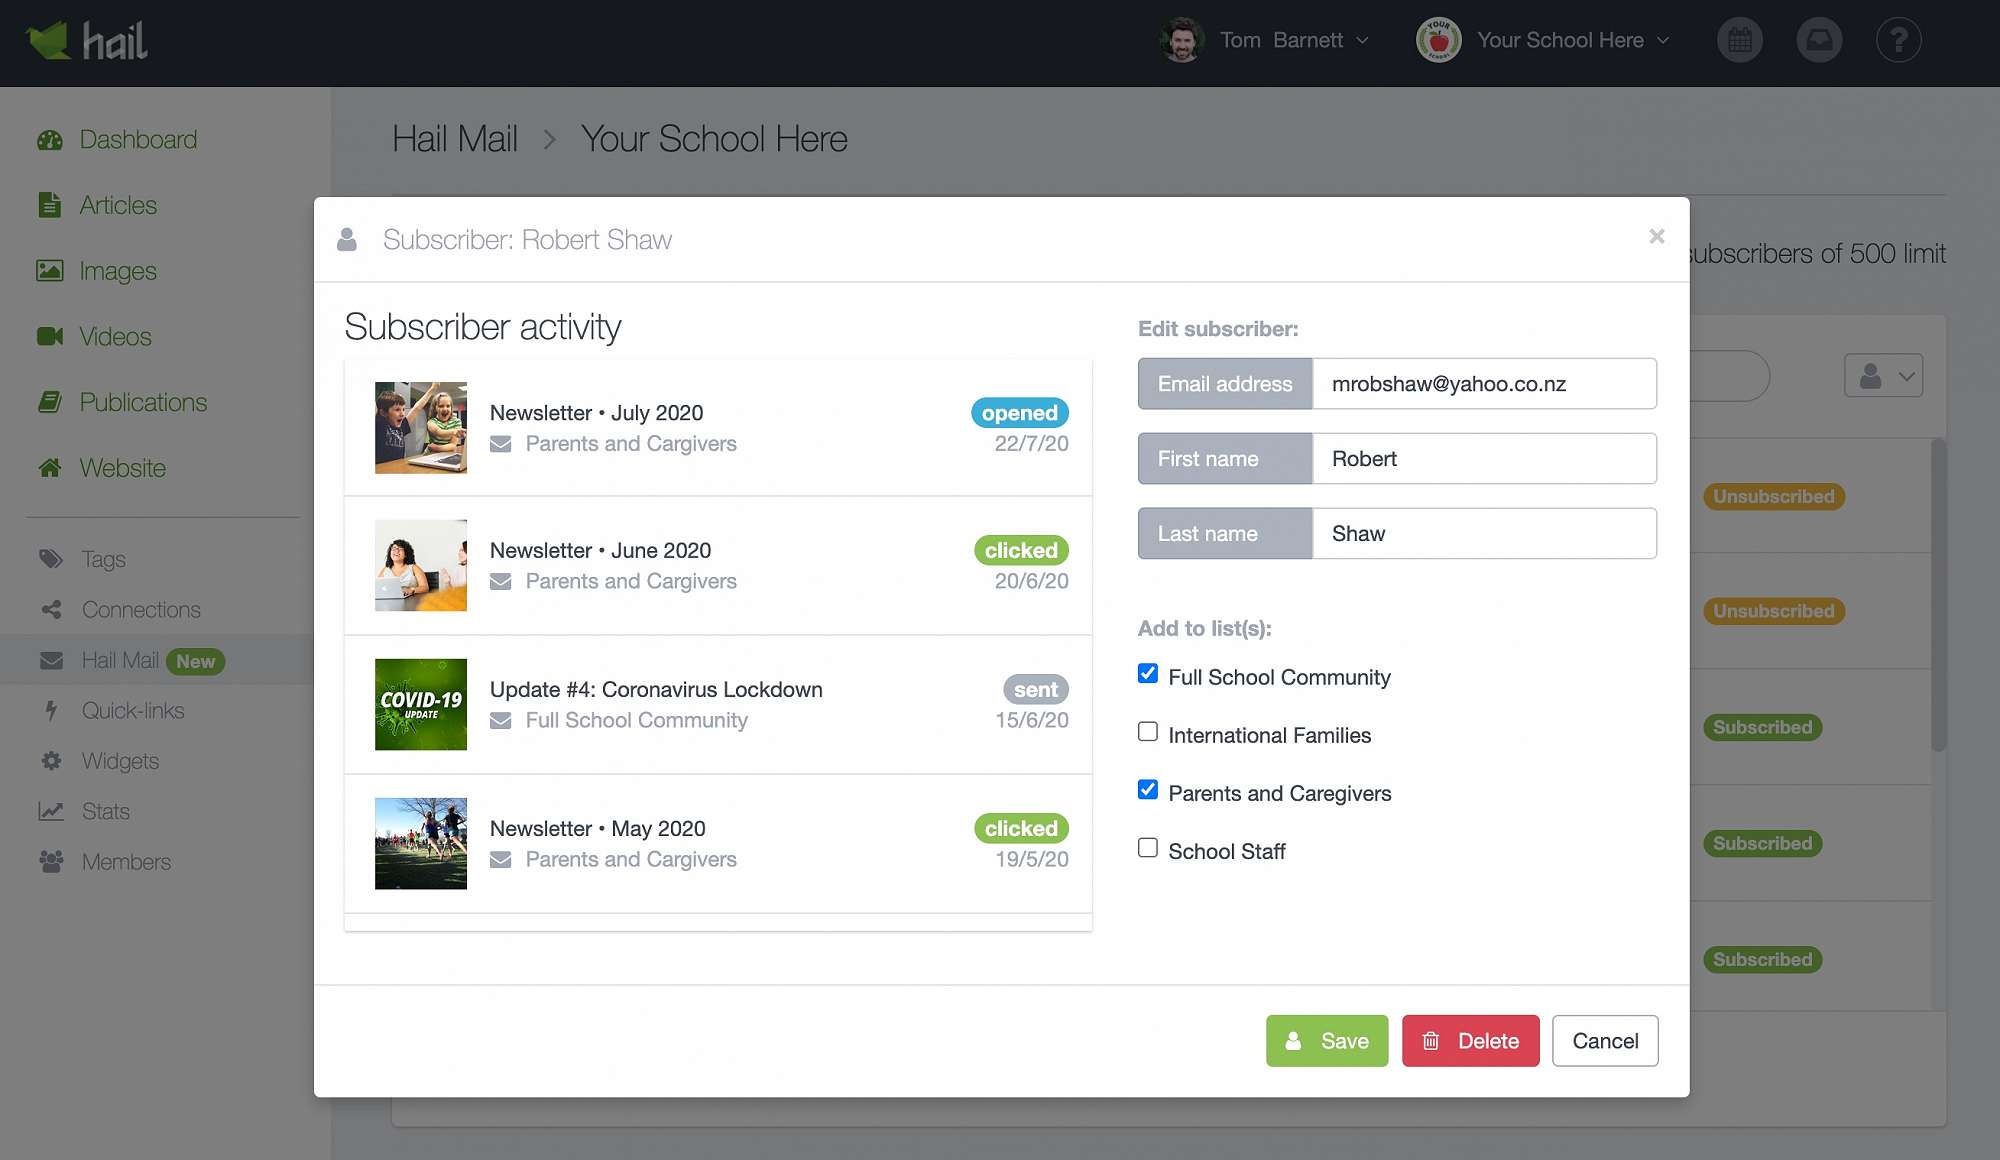Delete subscriber Robert Shaw
The width and height of the screenshot is (2000, 1160).
(x=1470, y=1041)
